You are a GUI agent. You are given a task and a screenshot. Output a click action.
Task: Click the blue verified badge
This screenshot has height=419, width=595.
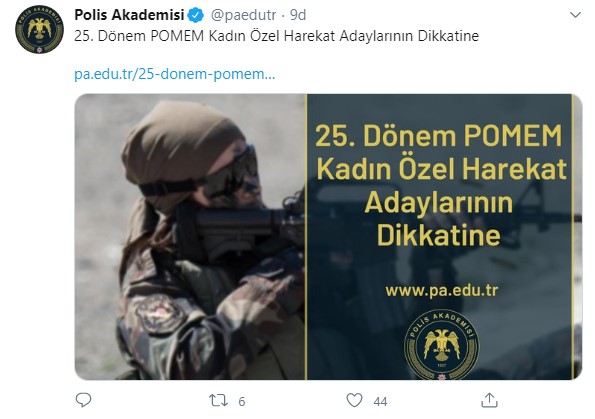tap(196, 15)
